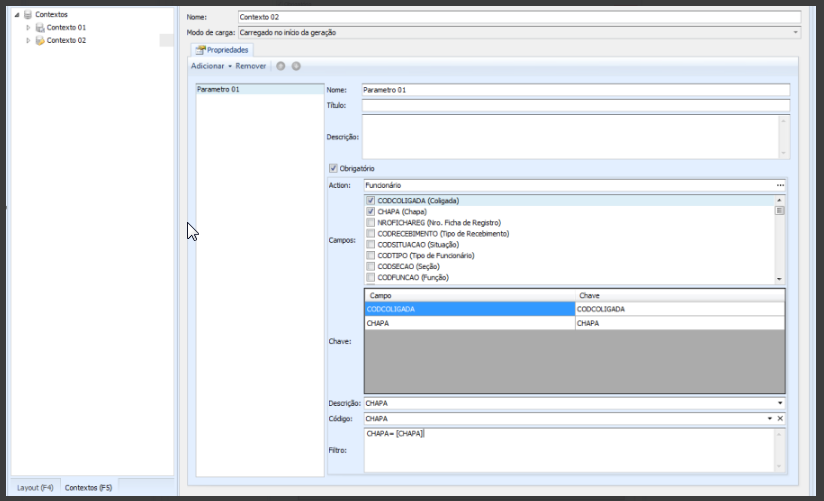The image size is (824, 501).
Task: Select Contexto 01 in the tree
Action: 66,27
